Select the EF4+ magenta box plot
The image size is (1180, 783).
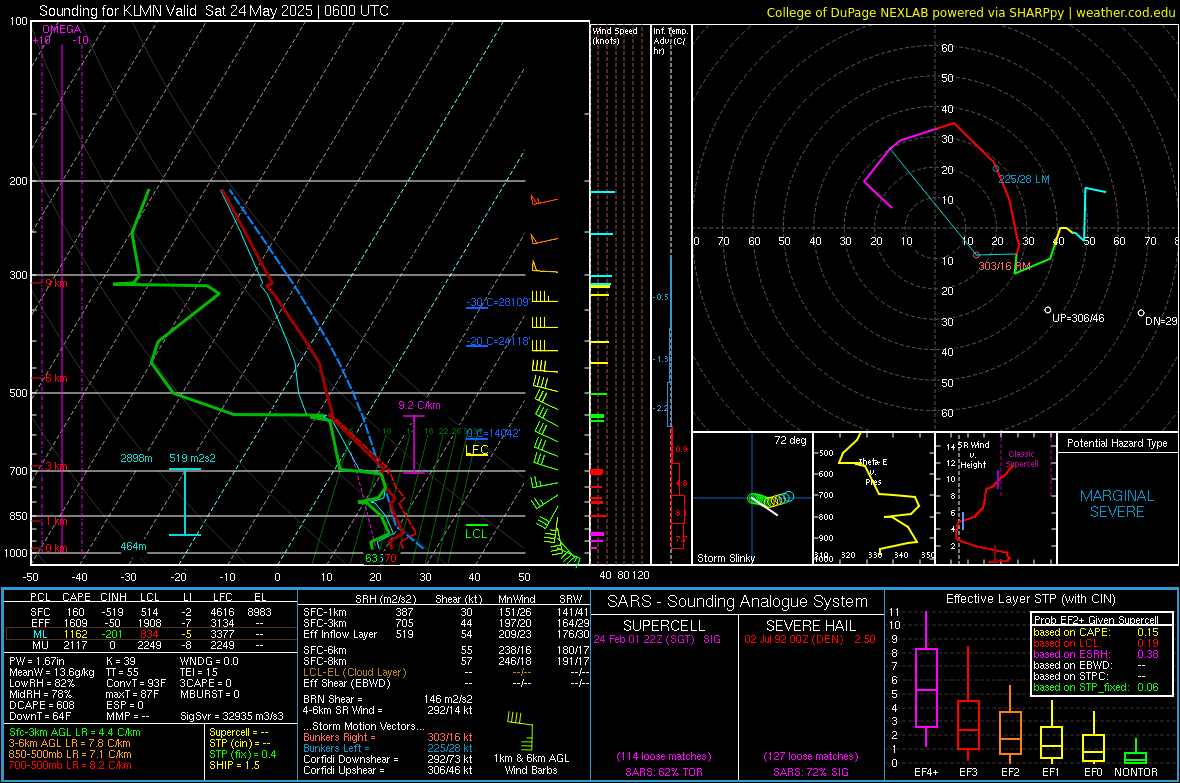[x=926, y=680]
